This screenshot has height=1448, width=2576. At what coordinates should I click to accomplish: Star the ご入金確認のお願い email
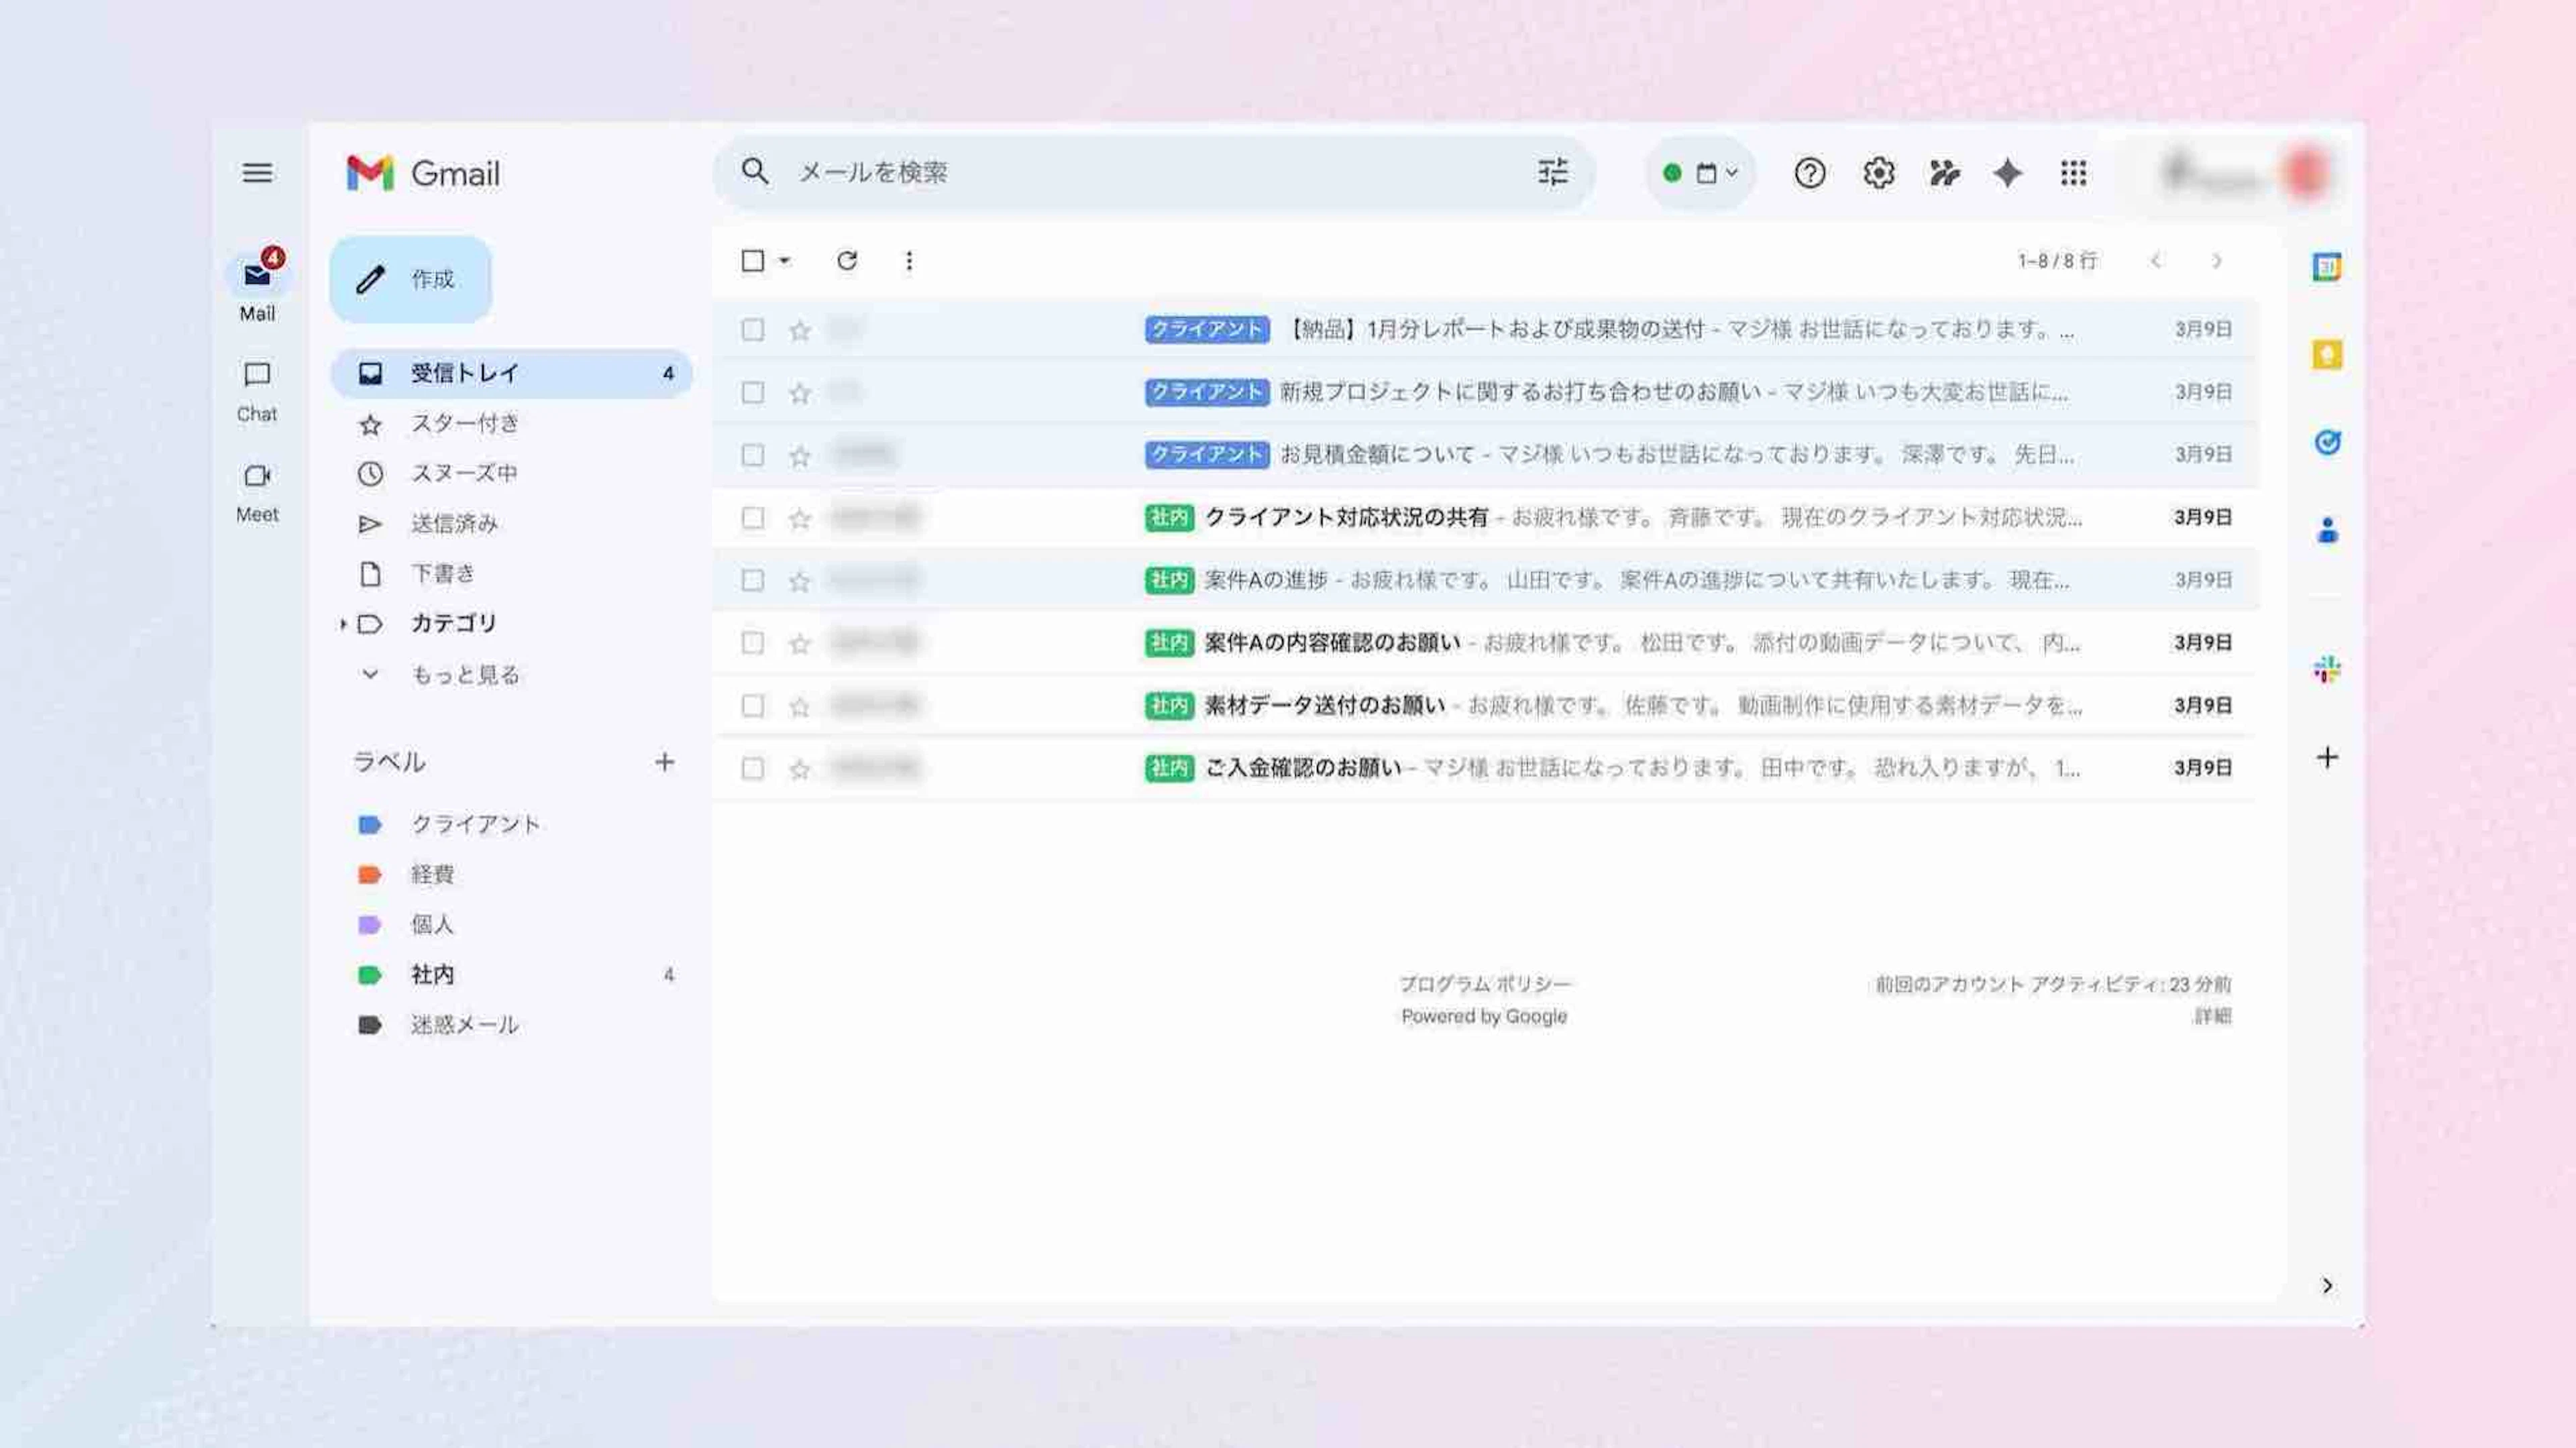pyautogui.click(x=799, y=769)
